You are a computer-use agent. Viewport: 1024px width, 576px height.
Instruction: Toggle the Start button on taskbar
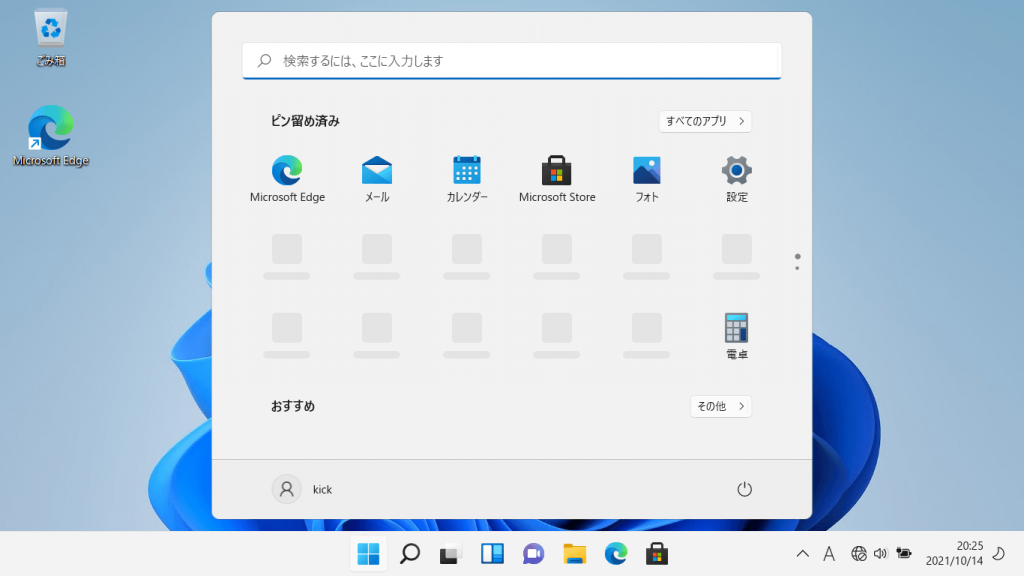[x=368, y=554]
